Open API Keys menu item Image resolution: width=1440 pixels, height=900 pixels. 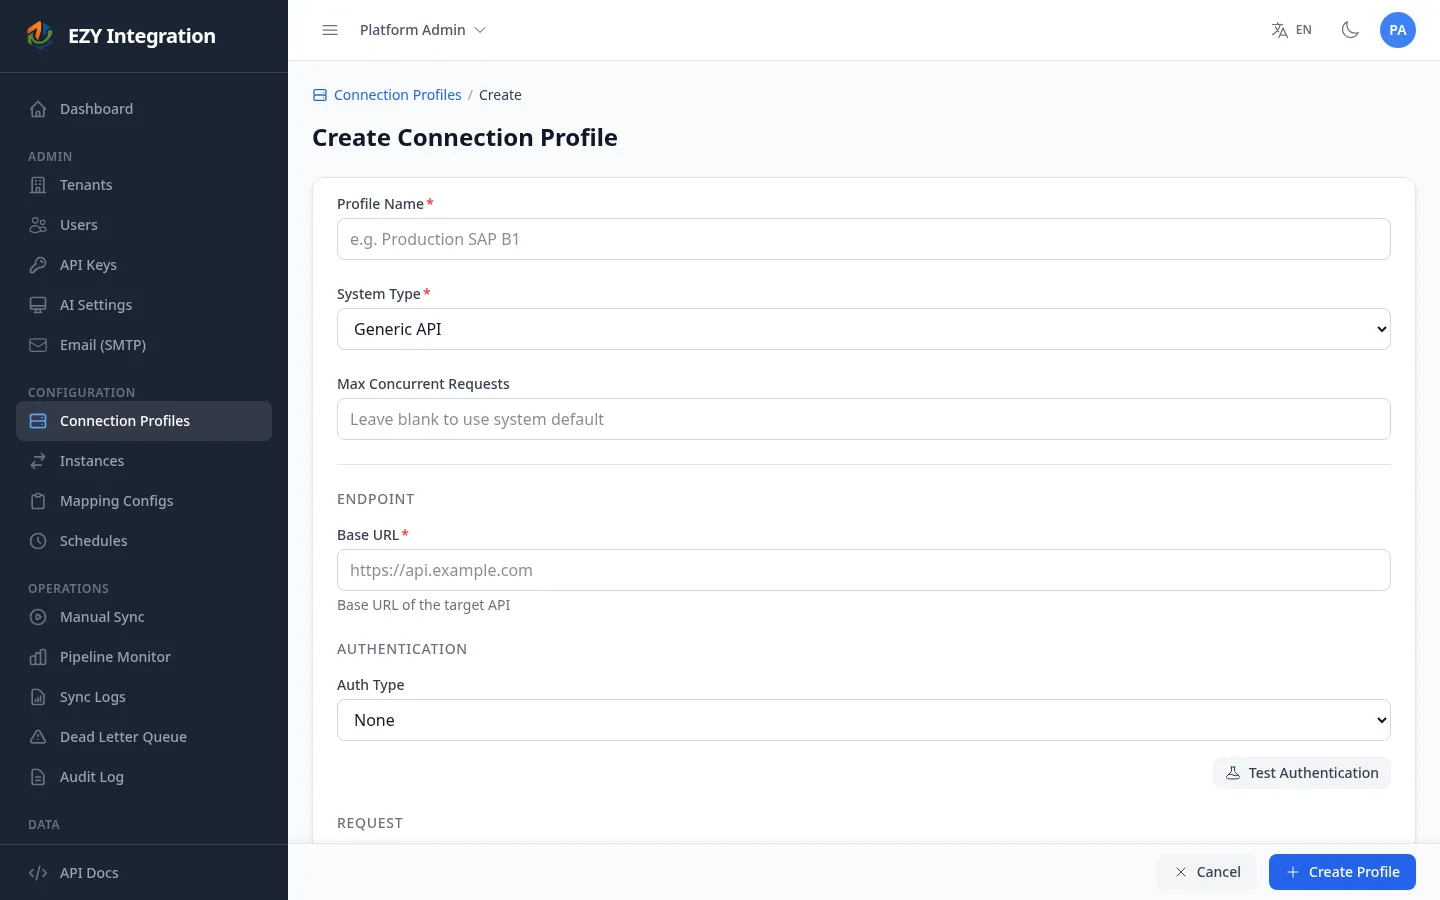click(144, 265)
